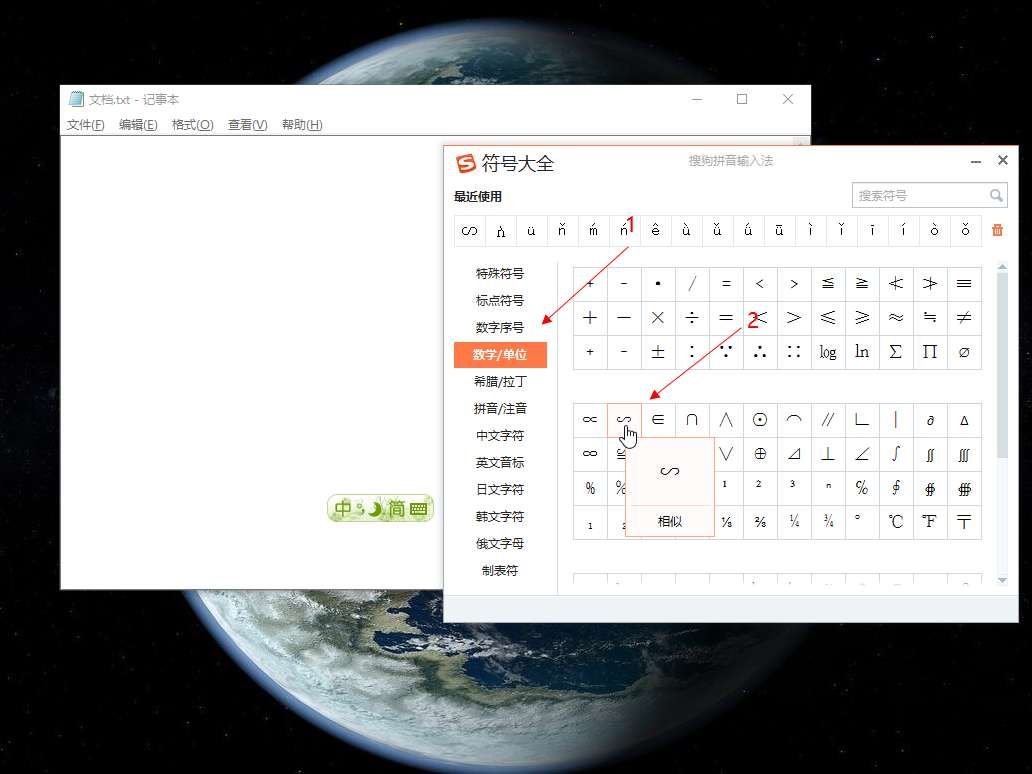Click the symbol list scroll-down arrow
1032x774 pixels.
(x=1002, y=580)
